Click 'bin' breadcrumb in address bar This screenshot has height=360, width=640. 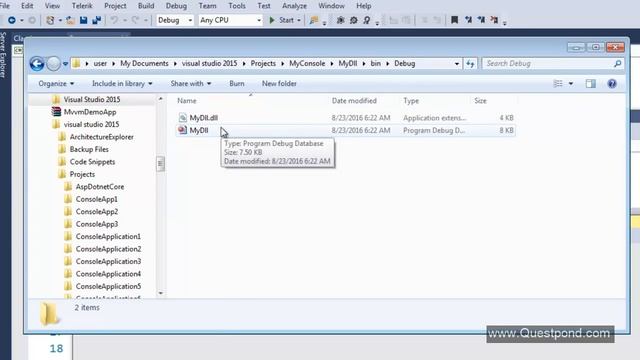click(376, 63)
